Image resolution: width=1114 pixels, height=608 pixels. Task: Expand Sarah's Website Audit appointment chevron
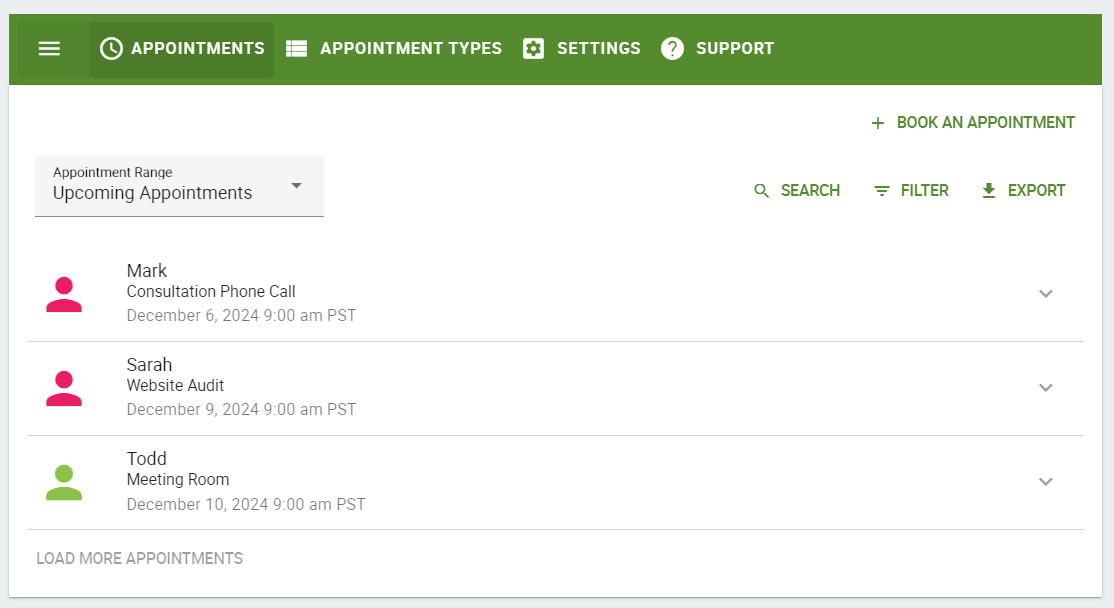coord(1046,388)
